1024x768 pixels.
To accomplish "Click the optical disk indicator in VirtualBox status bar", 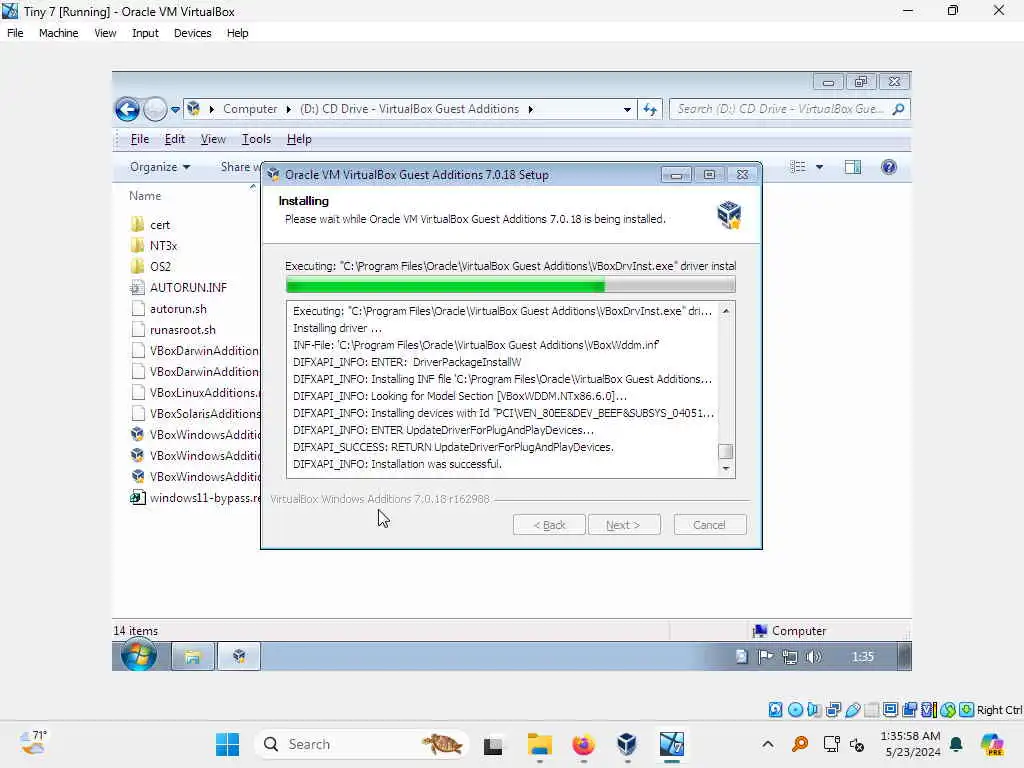I will (x=795, y=710).
